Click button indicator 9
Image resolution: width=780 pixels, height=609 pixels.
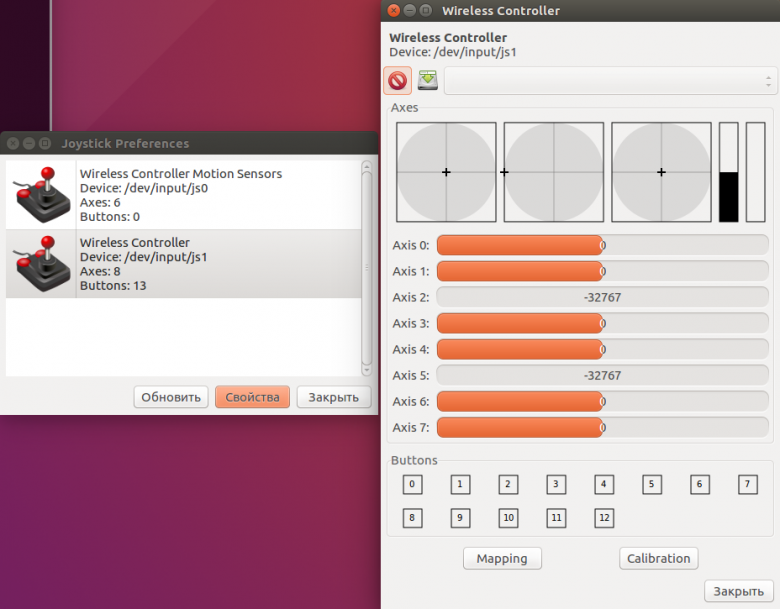tap(460, 518)
